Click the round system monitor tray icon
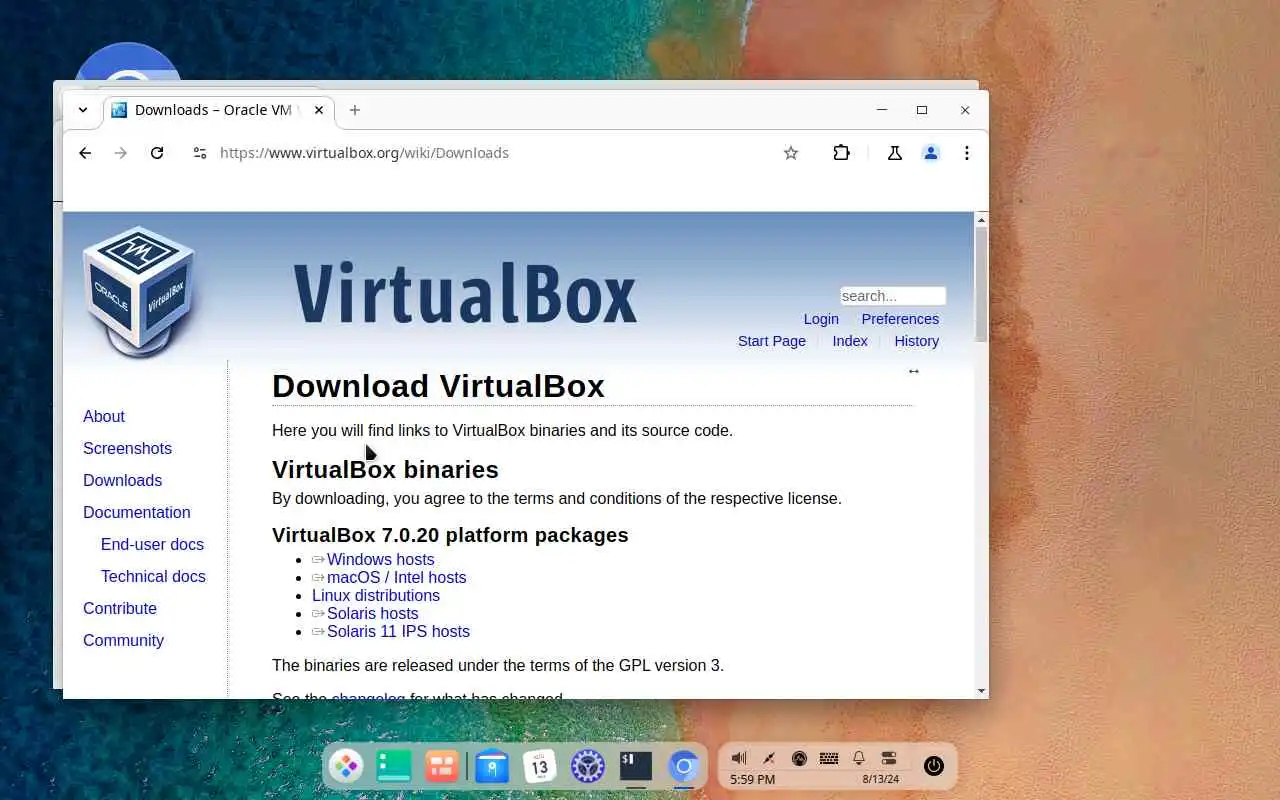The width and height of the screenshot is (1280, 800). (799, 758)
